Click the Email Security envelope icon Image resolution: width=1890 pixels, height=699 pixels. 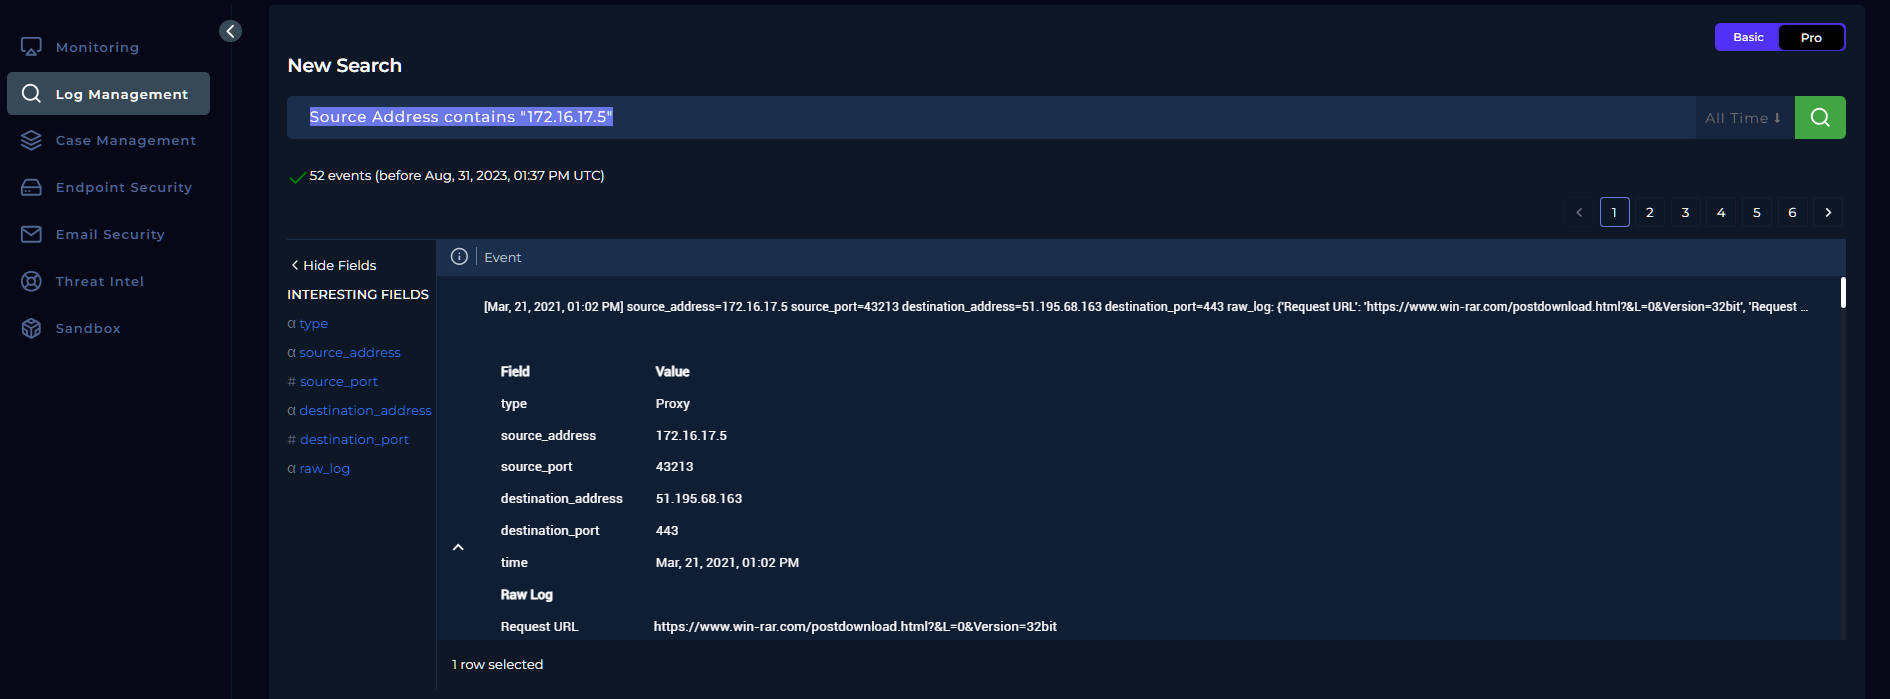[x=31, y=234]
